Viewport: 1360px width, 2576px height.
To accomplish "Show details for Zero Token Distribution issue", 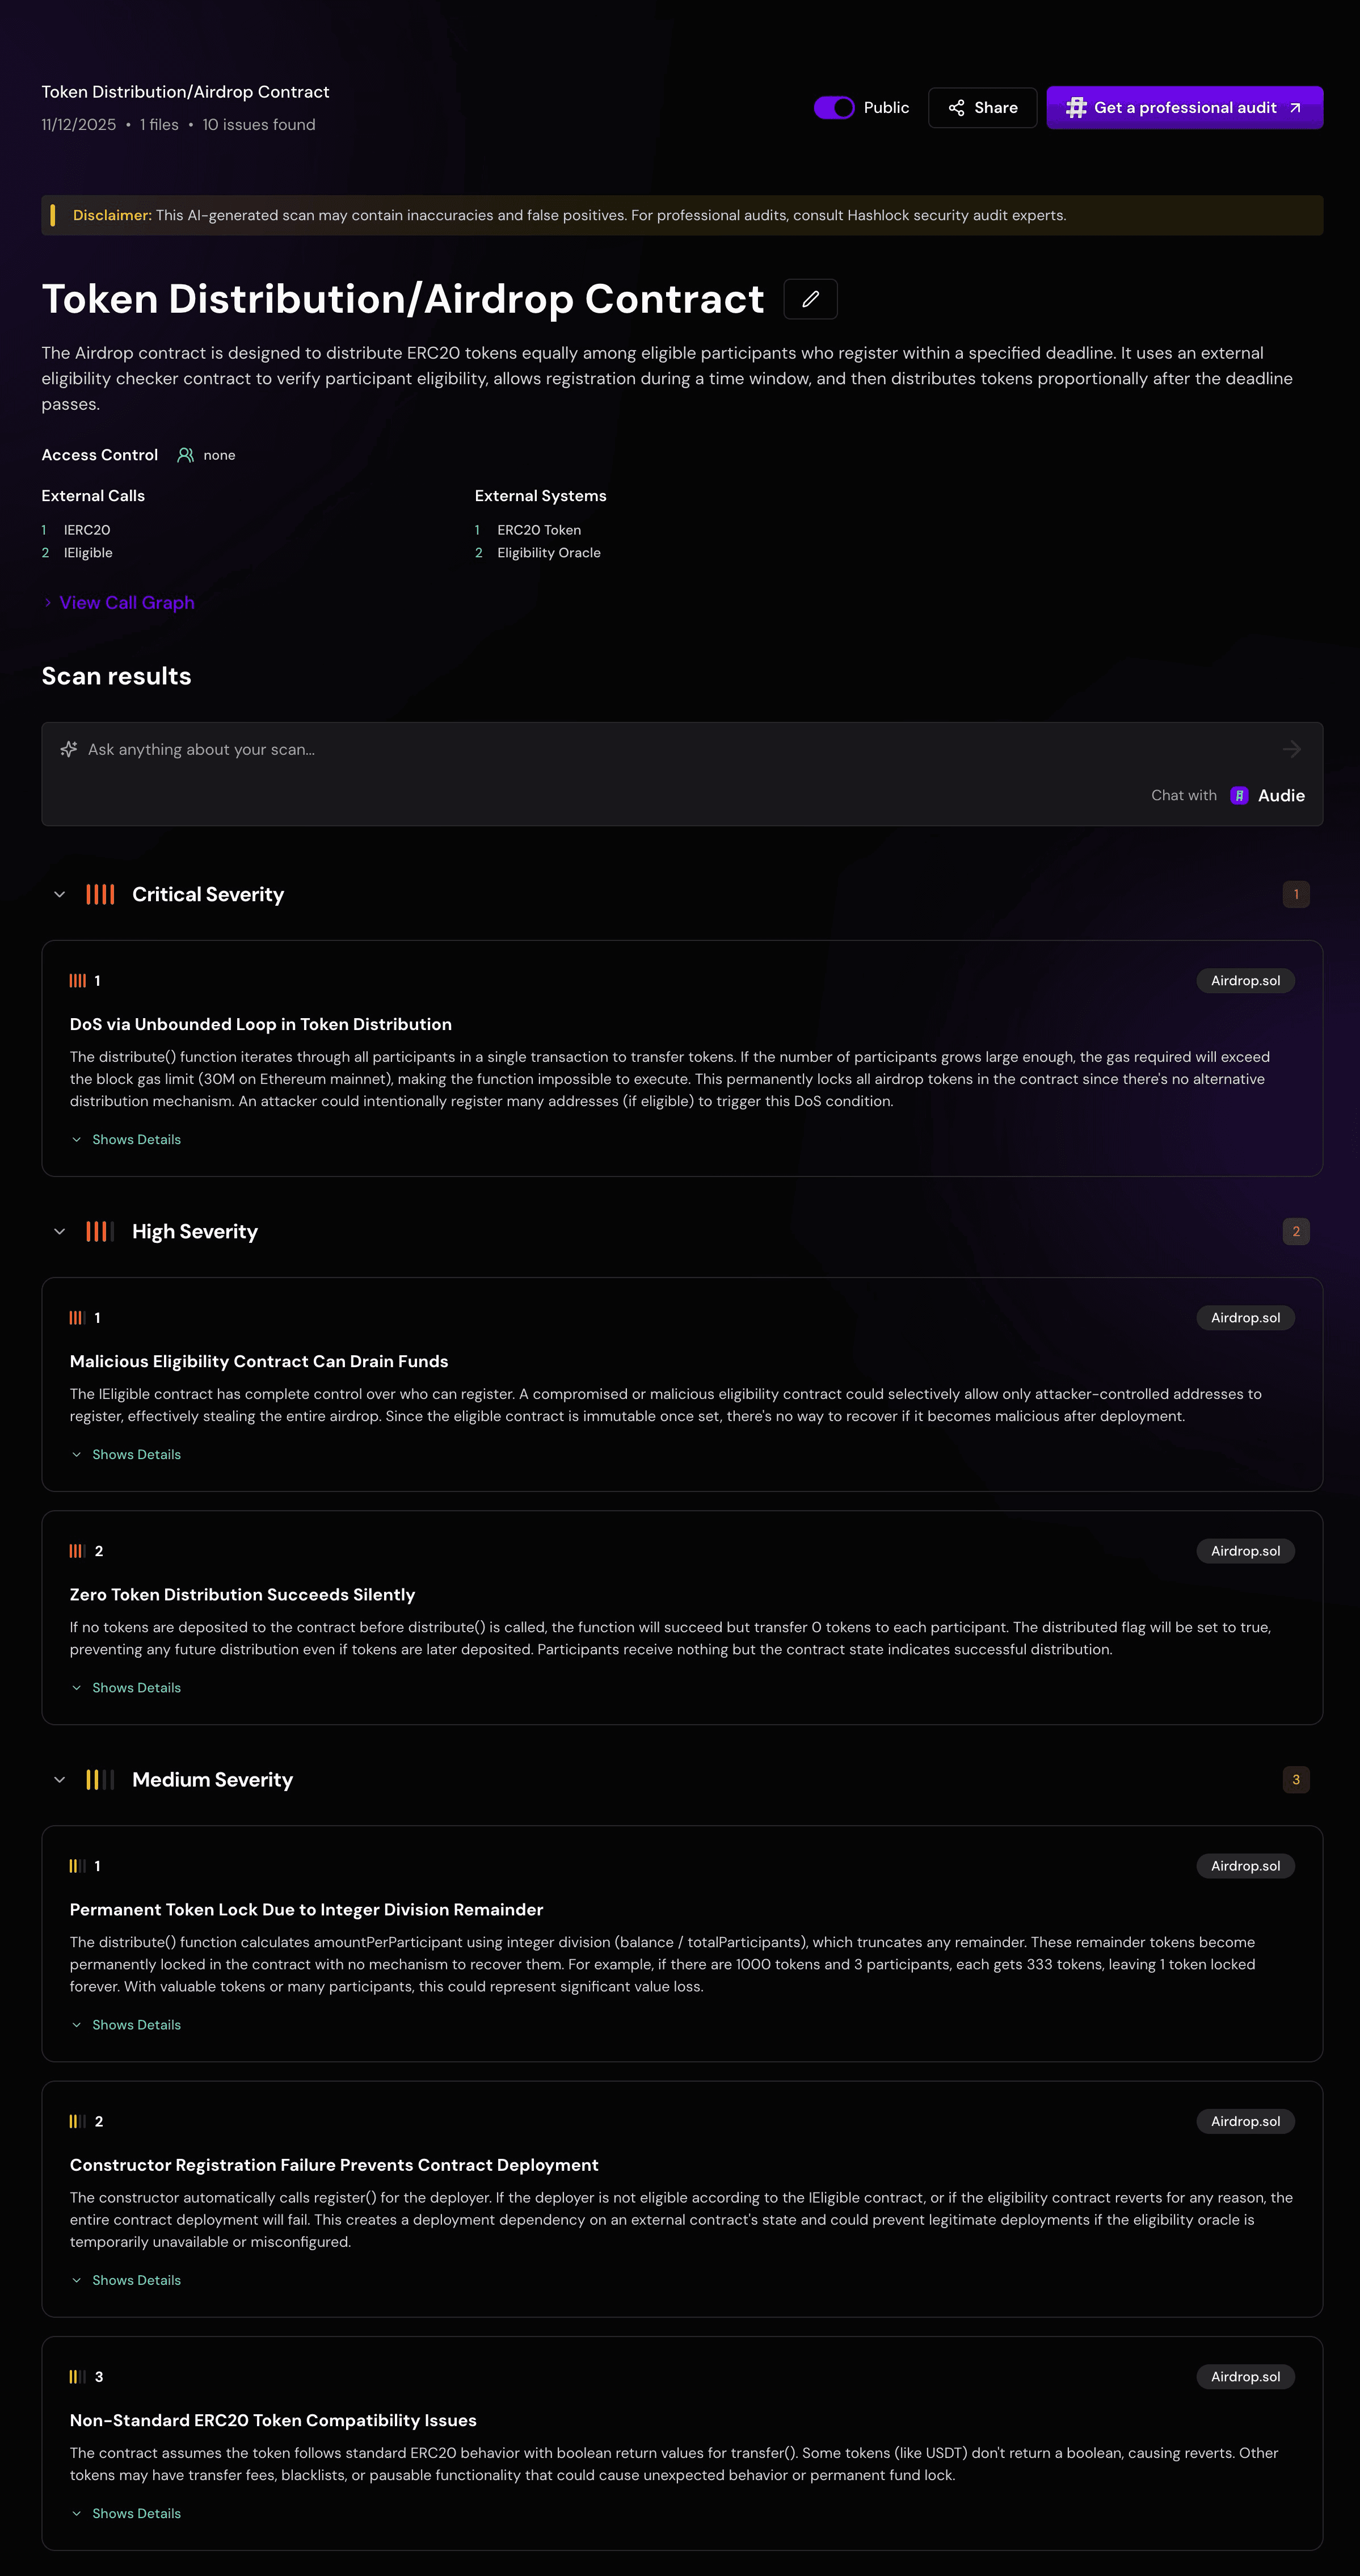I will coord(136,1688).
